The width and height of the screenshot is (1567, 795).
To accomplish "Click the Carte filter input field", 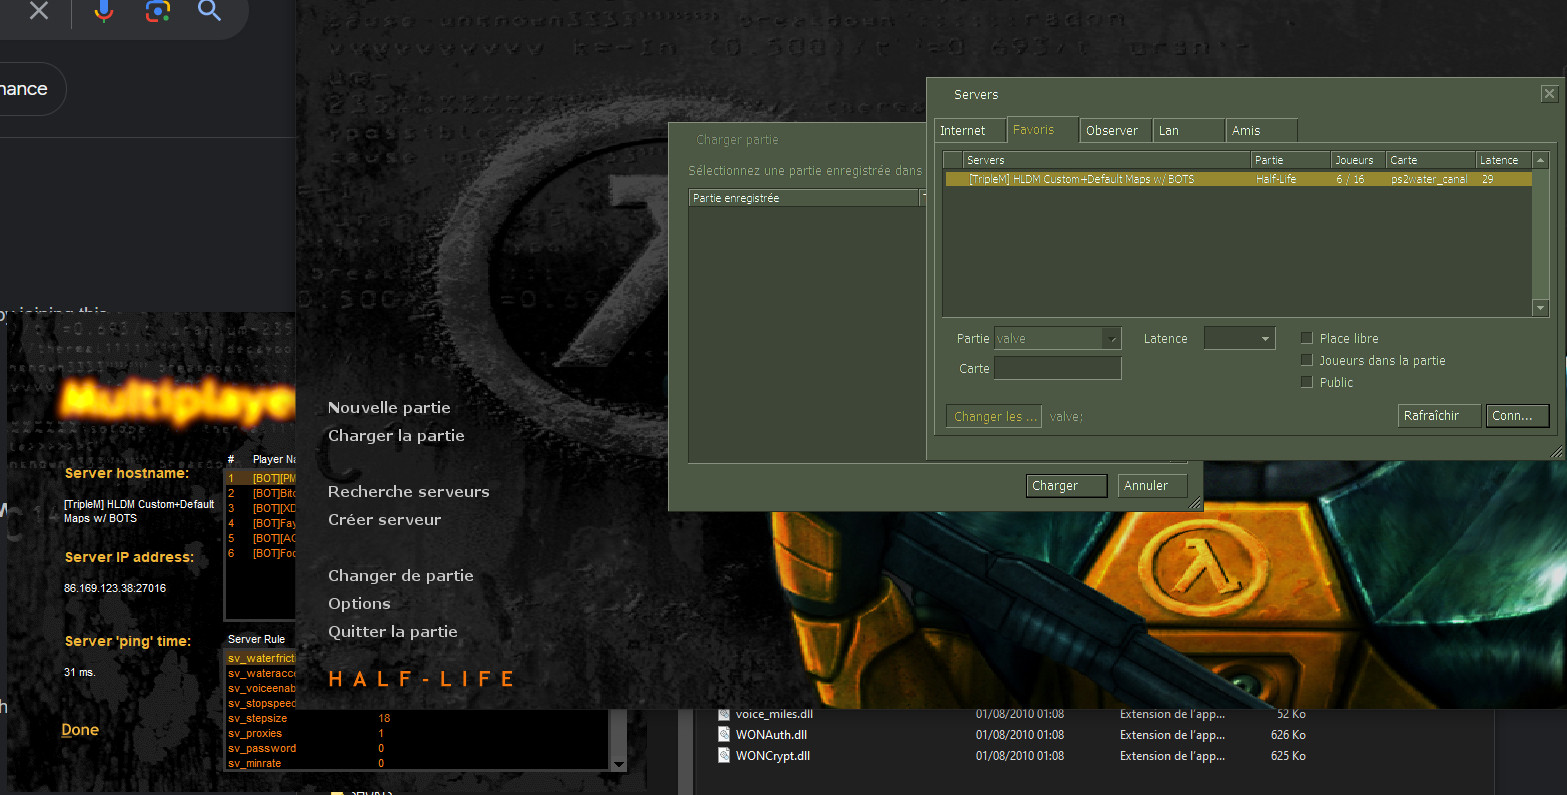I will (x=1058, y=368).
